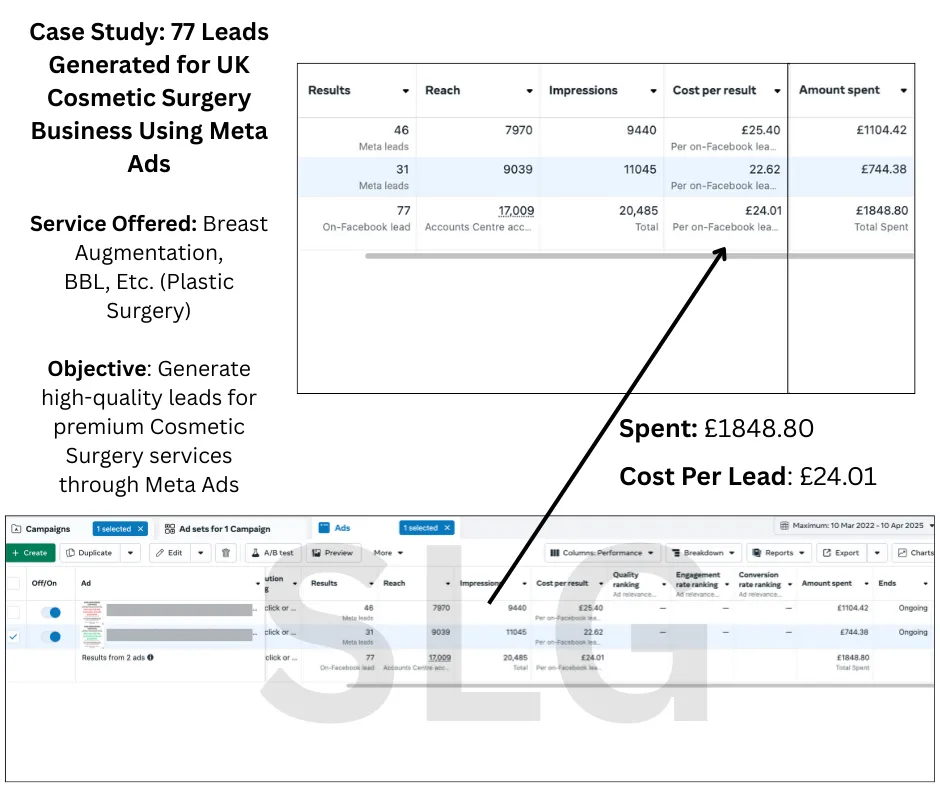Click the Export button with arrow icon
Image resolution: width=940 pixels, height=788 pixels.
click(x=840, y=553)
